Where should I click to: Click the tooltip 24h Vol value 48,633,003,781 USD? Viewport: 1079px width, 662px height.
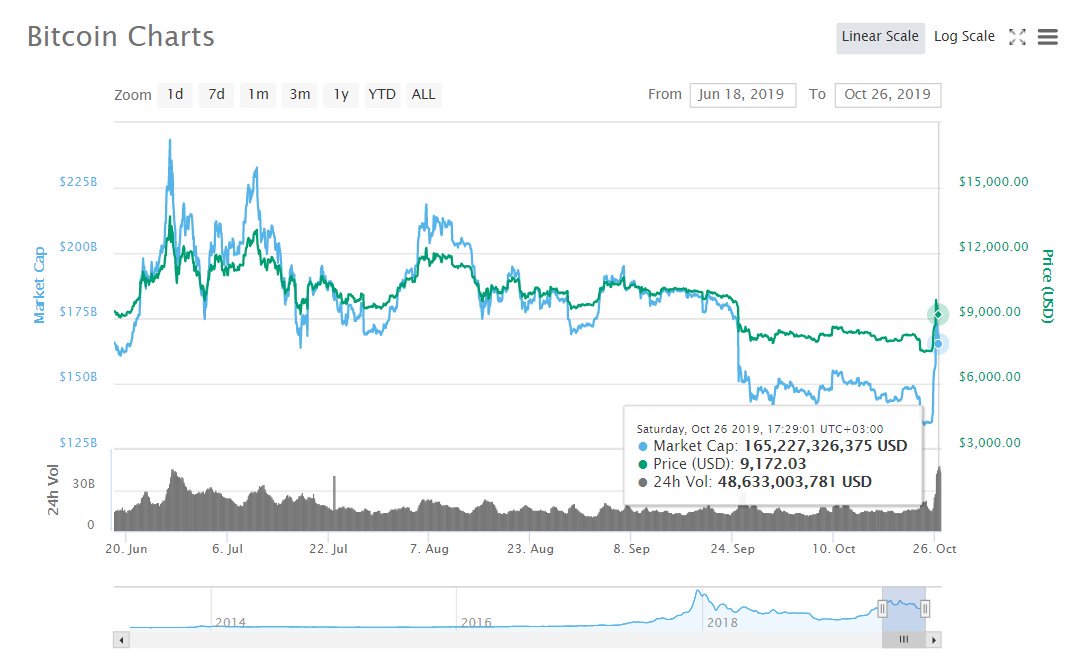click(x=795, y=482)
